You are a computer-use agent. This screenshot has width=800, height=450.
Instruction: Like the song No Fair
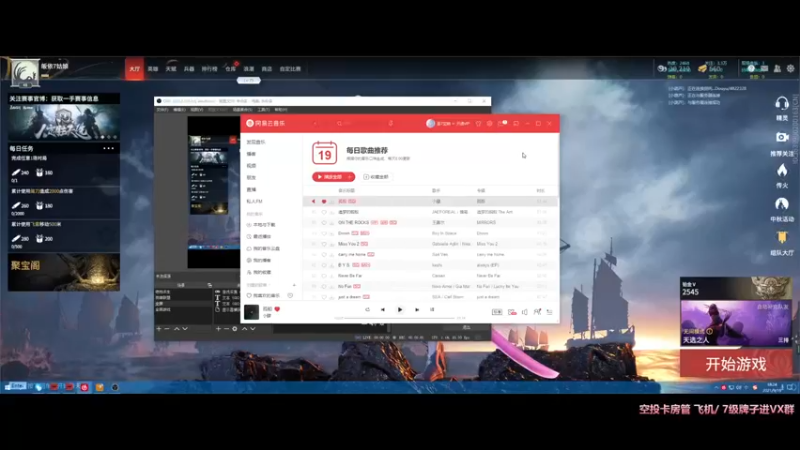323,286
